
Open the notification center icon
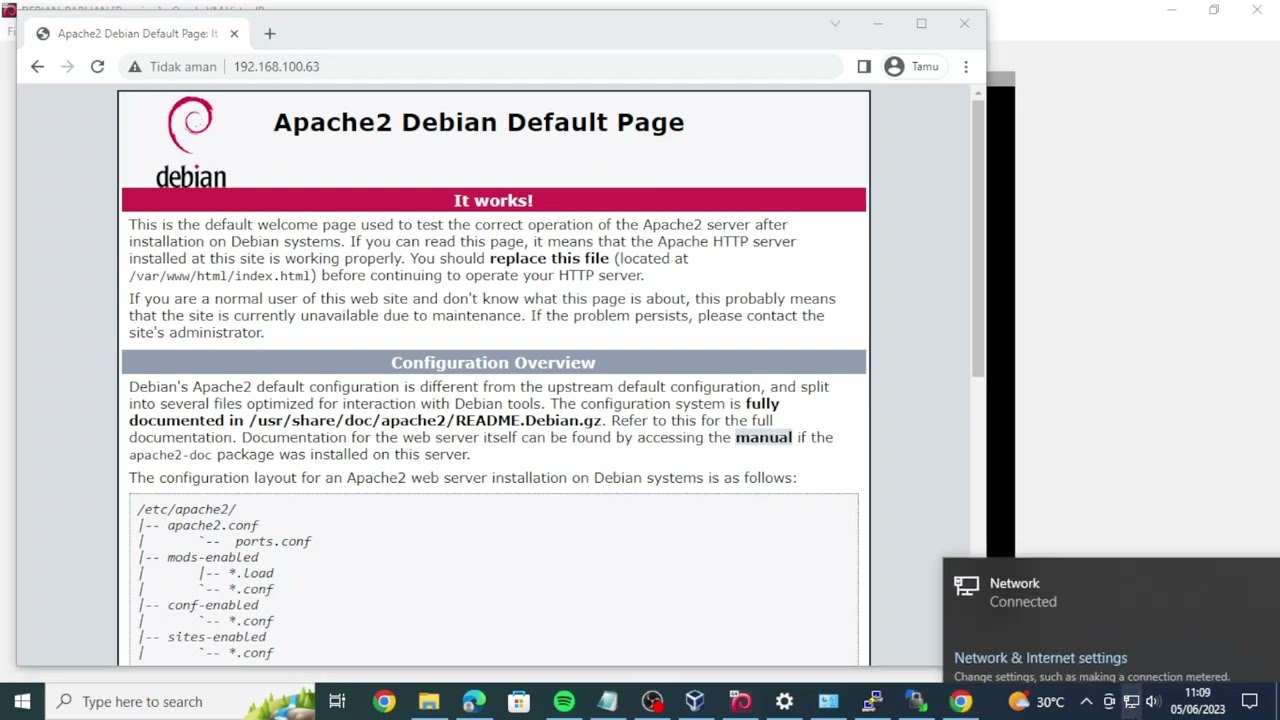(1250, 702)
